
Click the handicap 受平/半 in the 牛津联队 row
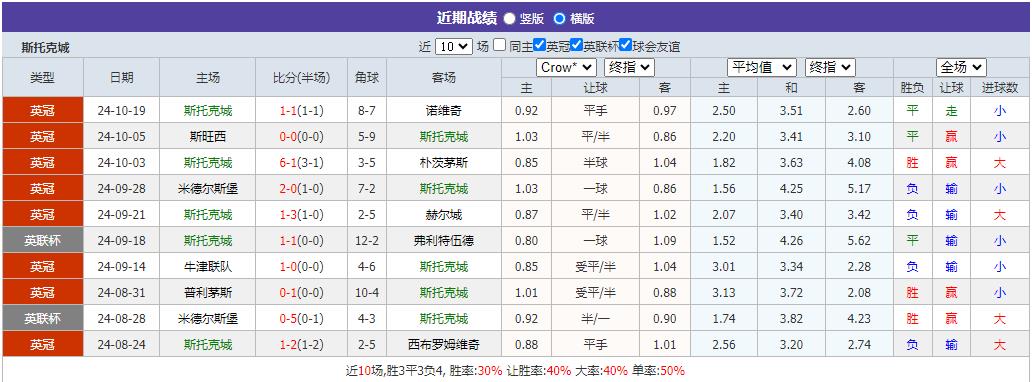596,267
